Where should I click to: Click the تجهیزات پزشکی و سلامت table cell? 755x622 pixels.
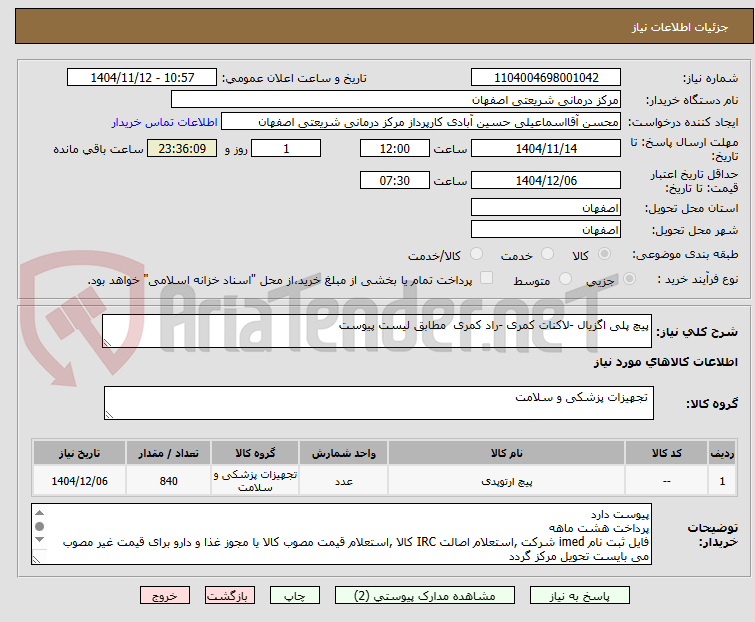[255, 480]
